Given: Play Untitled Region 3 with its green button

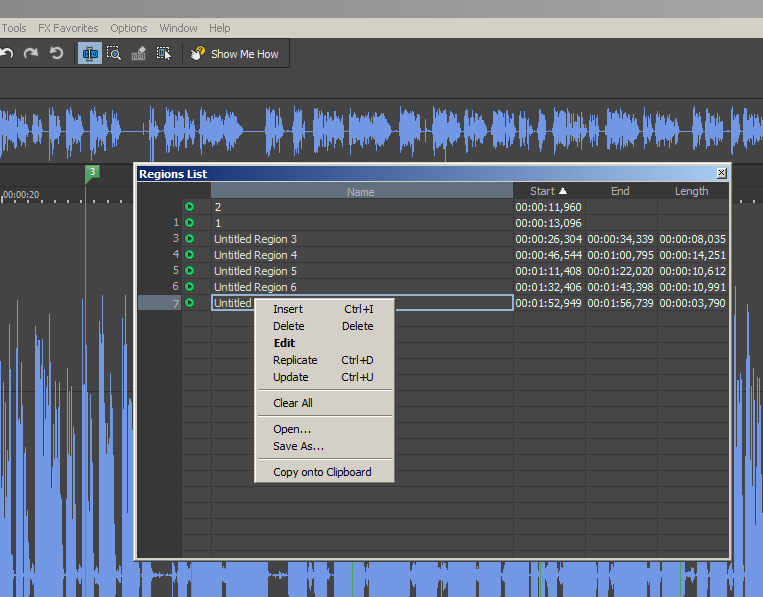Looking at the screenshot, I should [189, 239].
